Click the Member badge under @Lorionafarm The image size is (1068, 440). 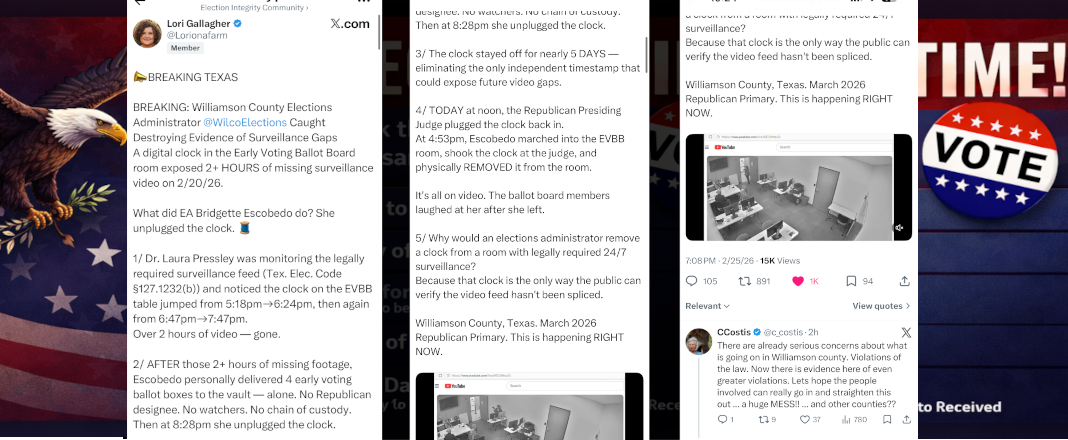185,48
